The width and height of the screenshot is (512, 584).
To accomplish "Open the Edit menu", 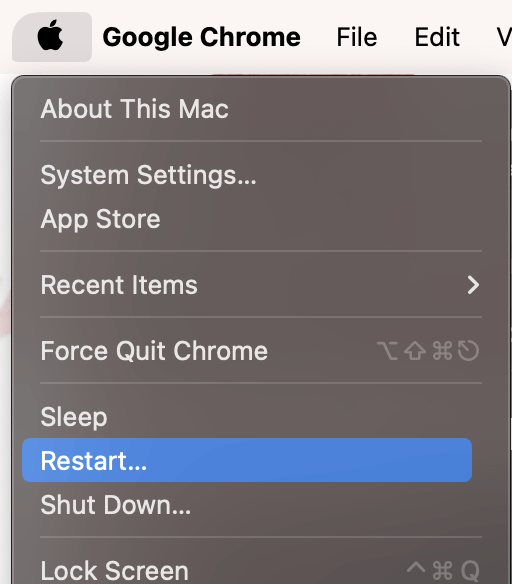I will [x=437, y=37].
